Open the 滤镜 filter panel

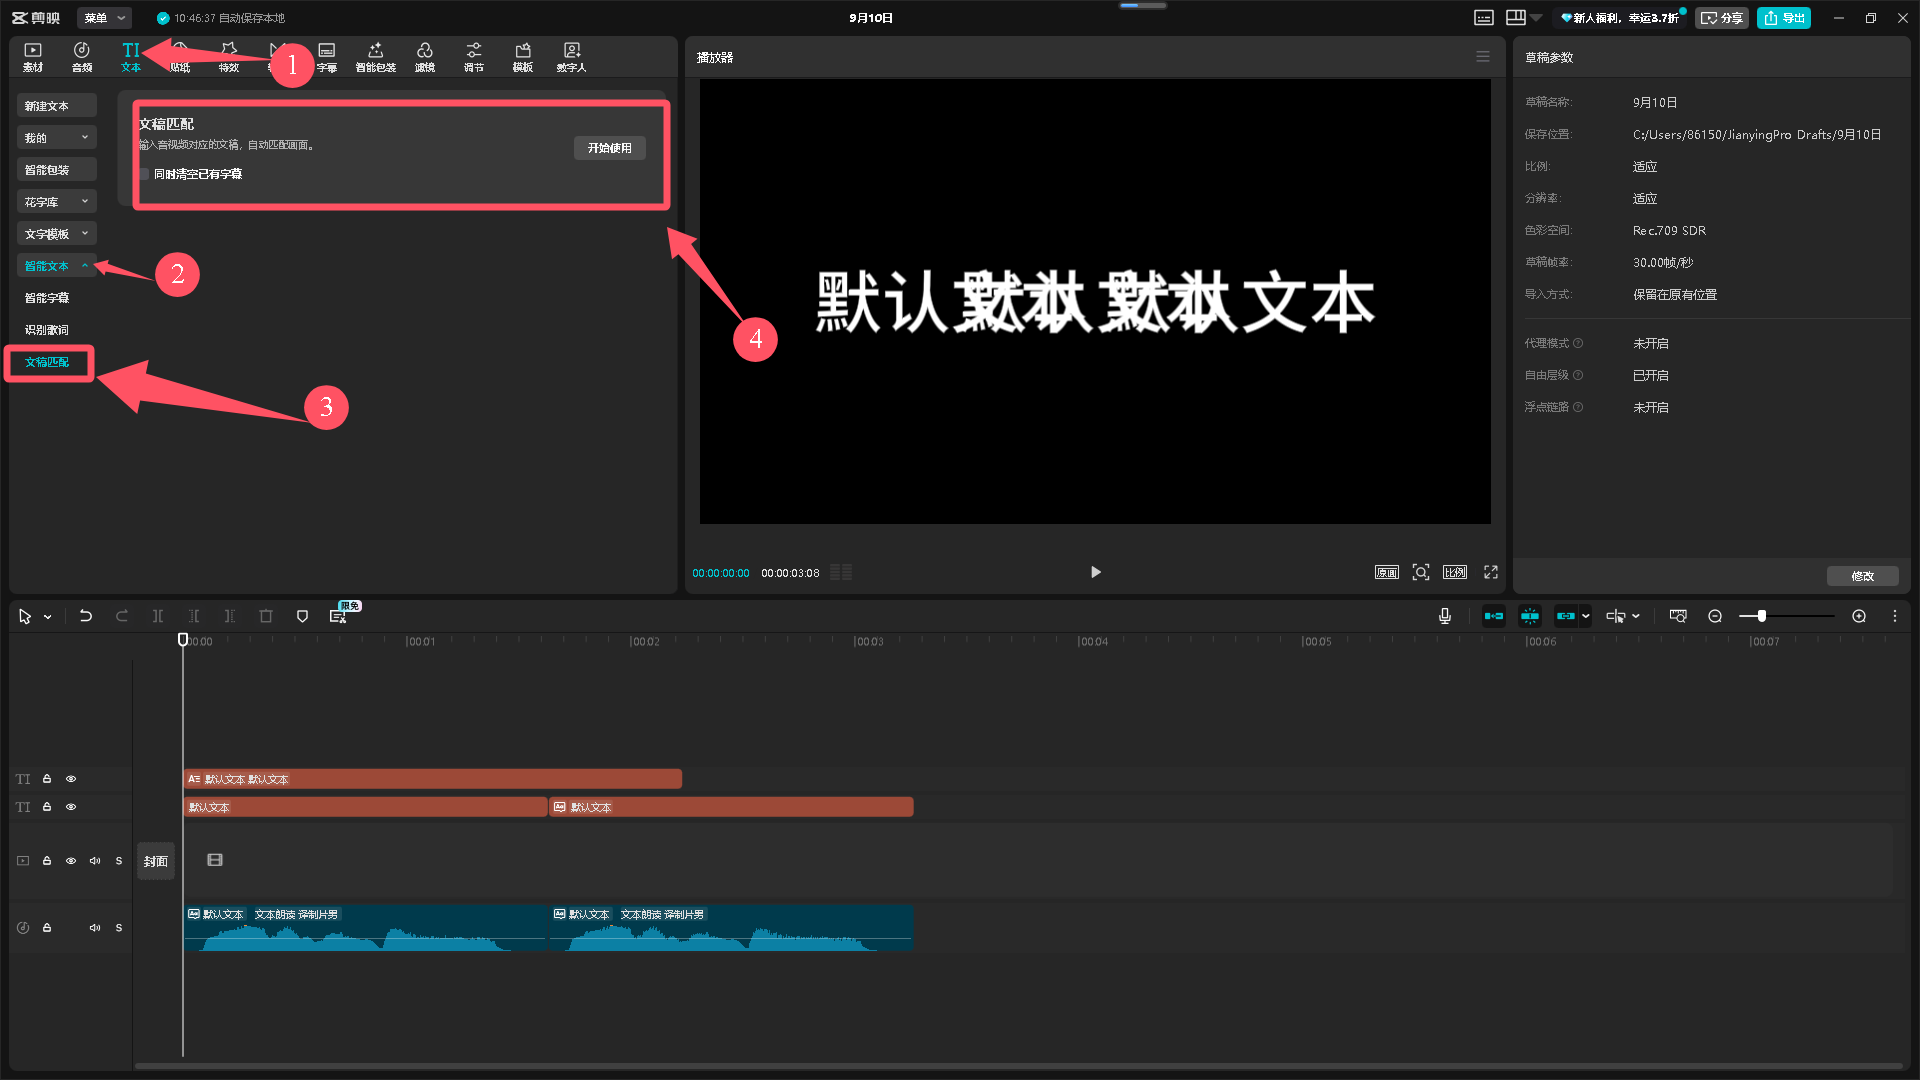[425, 56]
